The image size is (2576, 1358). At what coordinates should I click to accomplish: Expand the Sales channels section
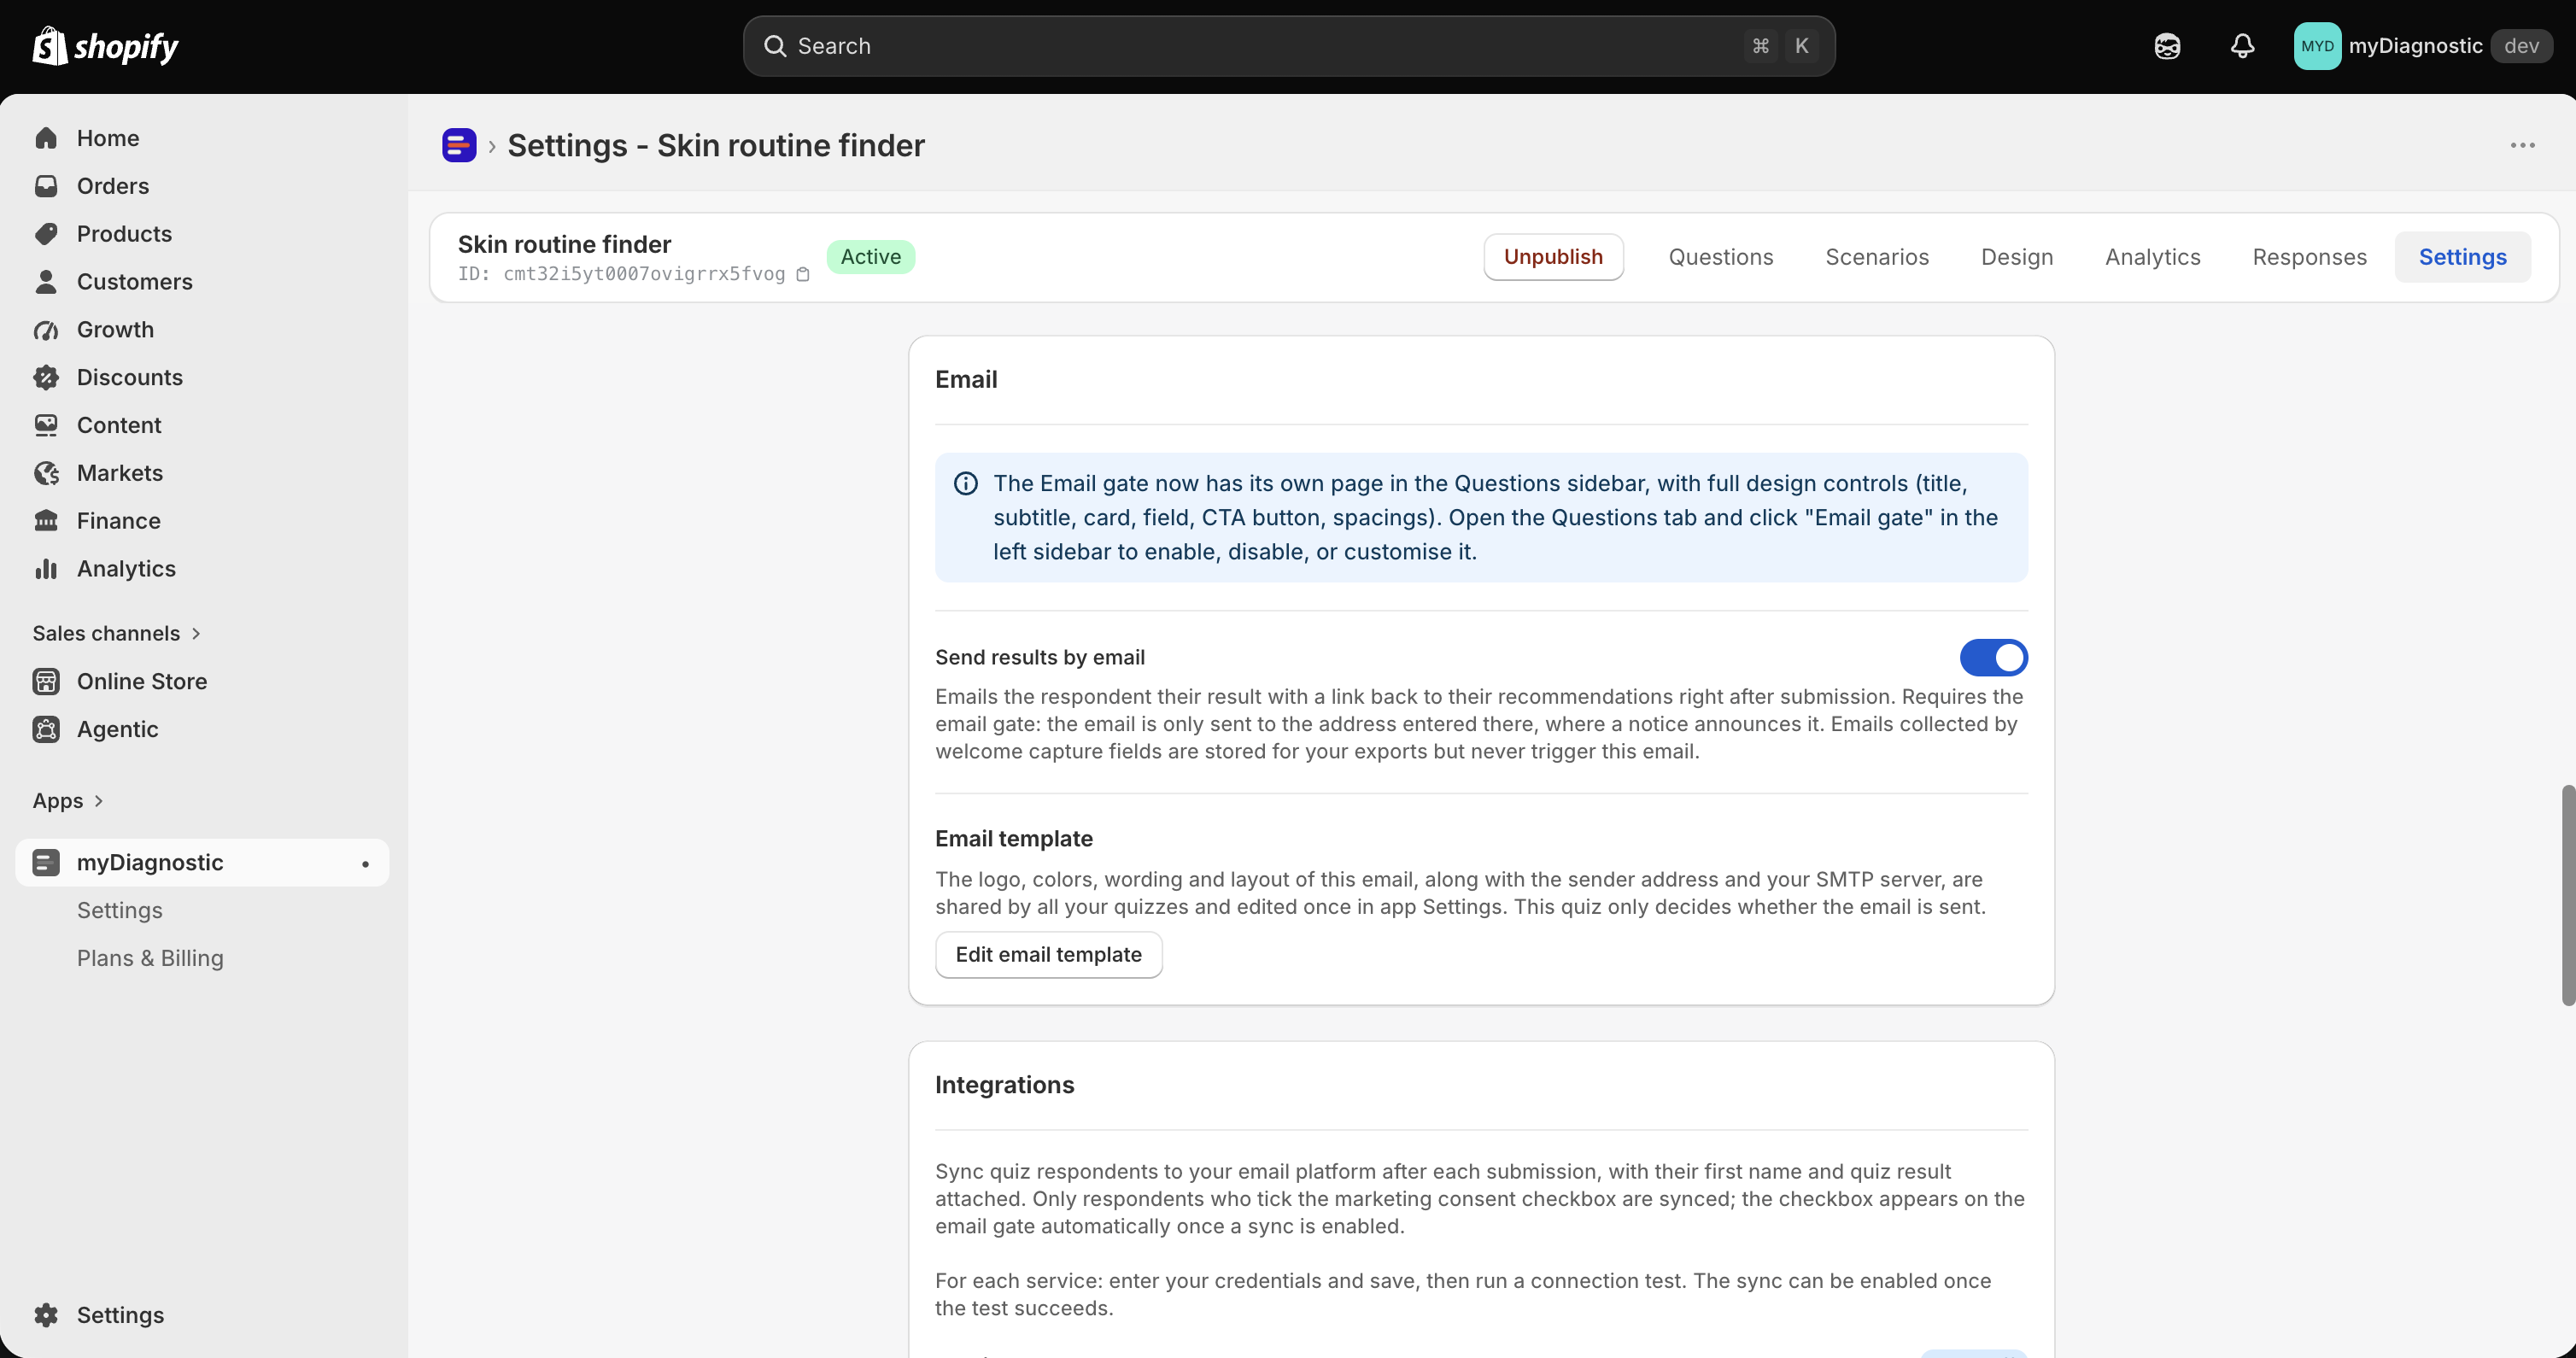click(117, 634)
